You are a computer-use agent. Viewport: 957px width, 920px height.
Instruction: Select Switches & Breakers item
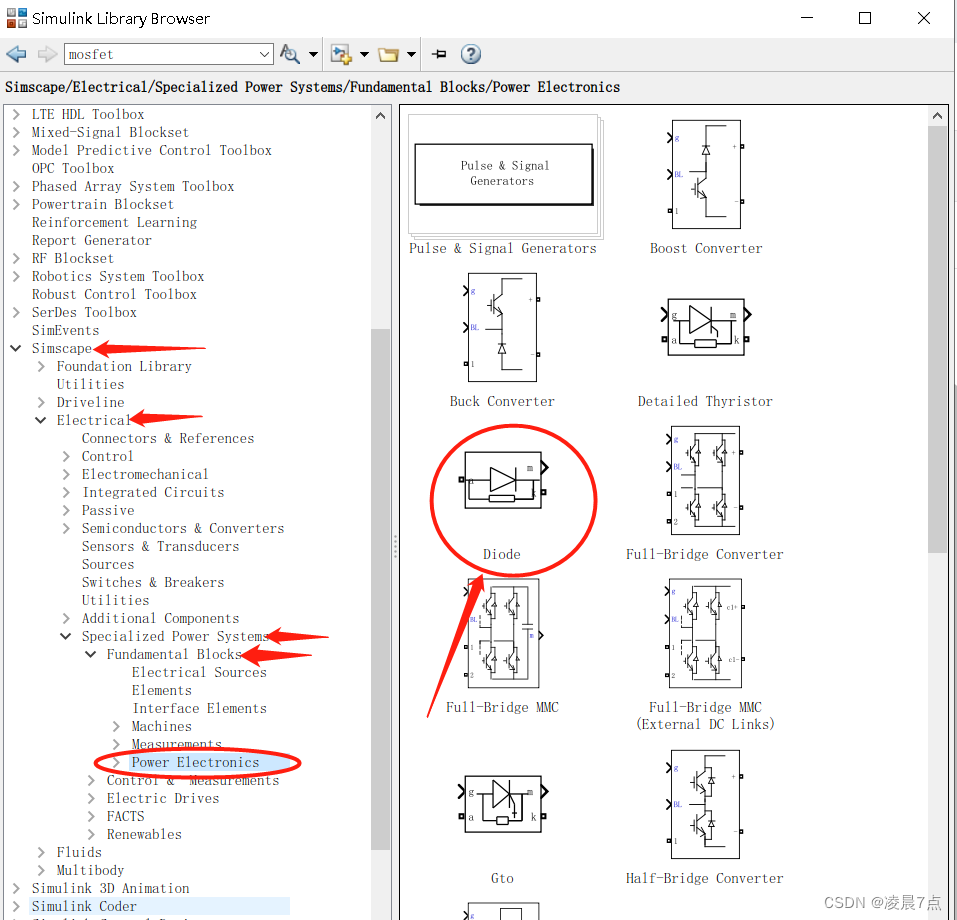click(153, 582)
